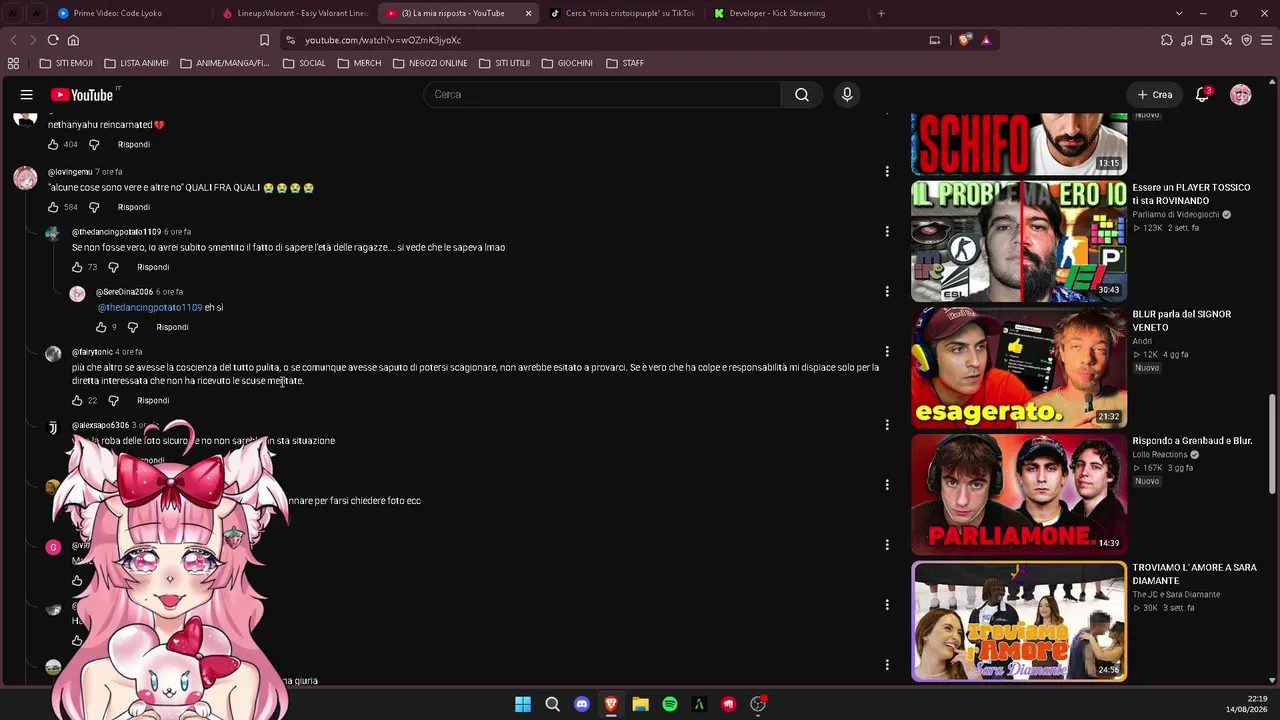The height and width of the screenshot is (720, 1280).
Task: Open the browser extensions puzzle icon
Action: click(1167, 40)
